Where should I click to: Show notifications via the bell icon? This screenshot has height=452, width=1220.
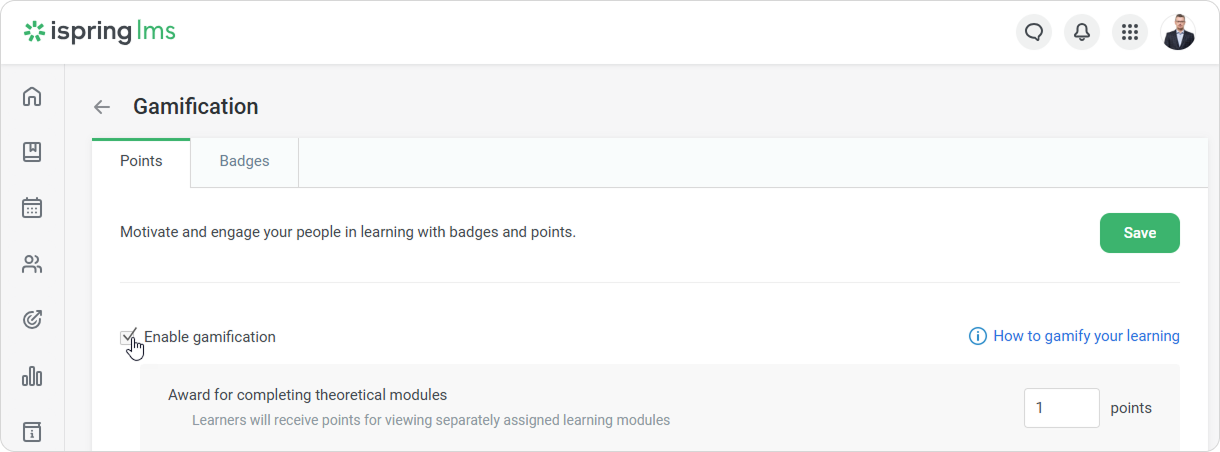click(x=1082, y=32)
